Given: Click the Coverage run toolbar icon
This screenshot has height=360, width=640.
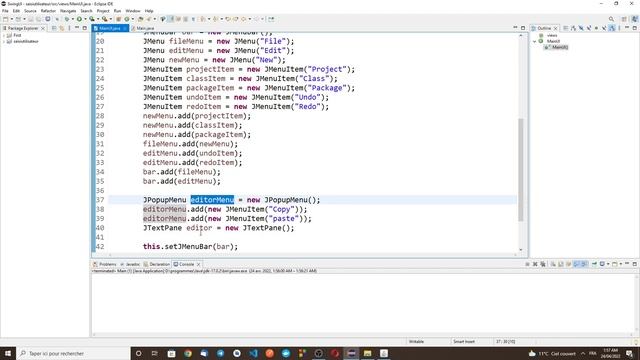Looking at the screenshot, I should pyautogui.click(x=92, y=19).
